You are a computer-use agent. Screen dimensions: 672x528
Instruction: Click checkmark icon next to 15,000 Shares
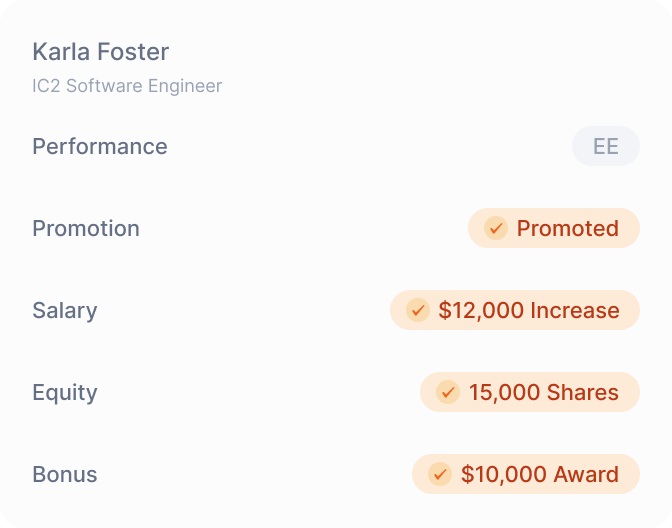click(x=448, y=392)
